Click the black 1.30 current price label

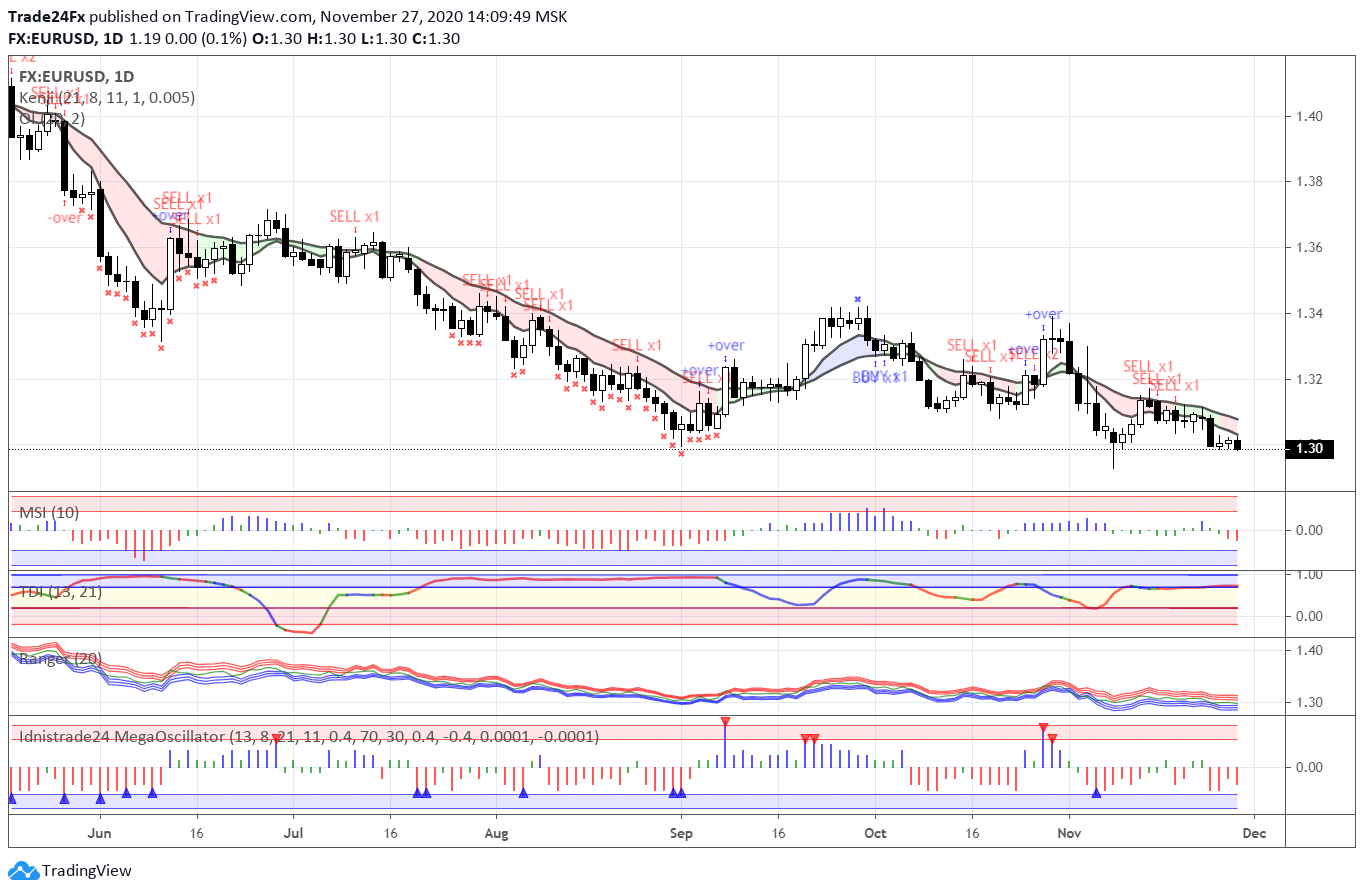click(x=1310, y=448)
